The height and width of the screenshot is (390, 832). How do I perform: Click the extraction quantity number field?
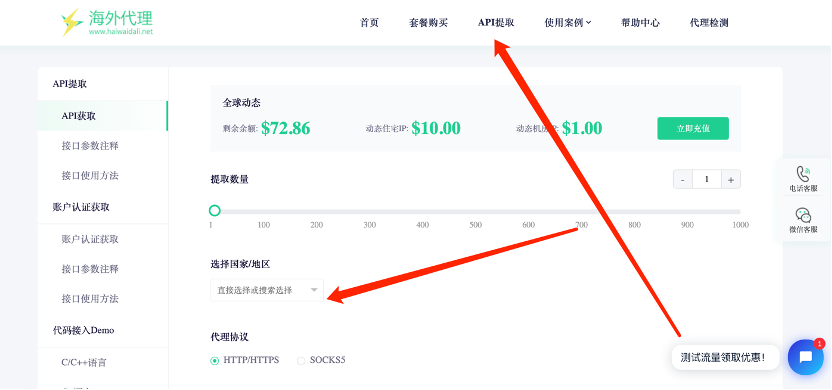707,179
